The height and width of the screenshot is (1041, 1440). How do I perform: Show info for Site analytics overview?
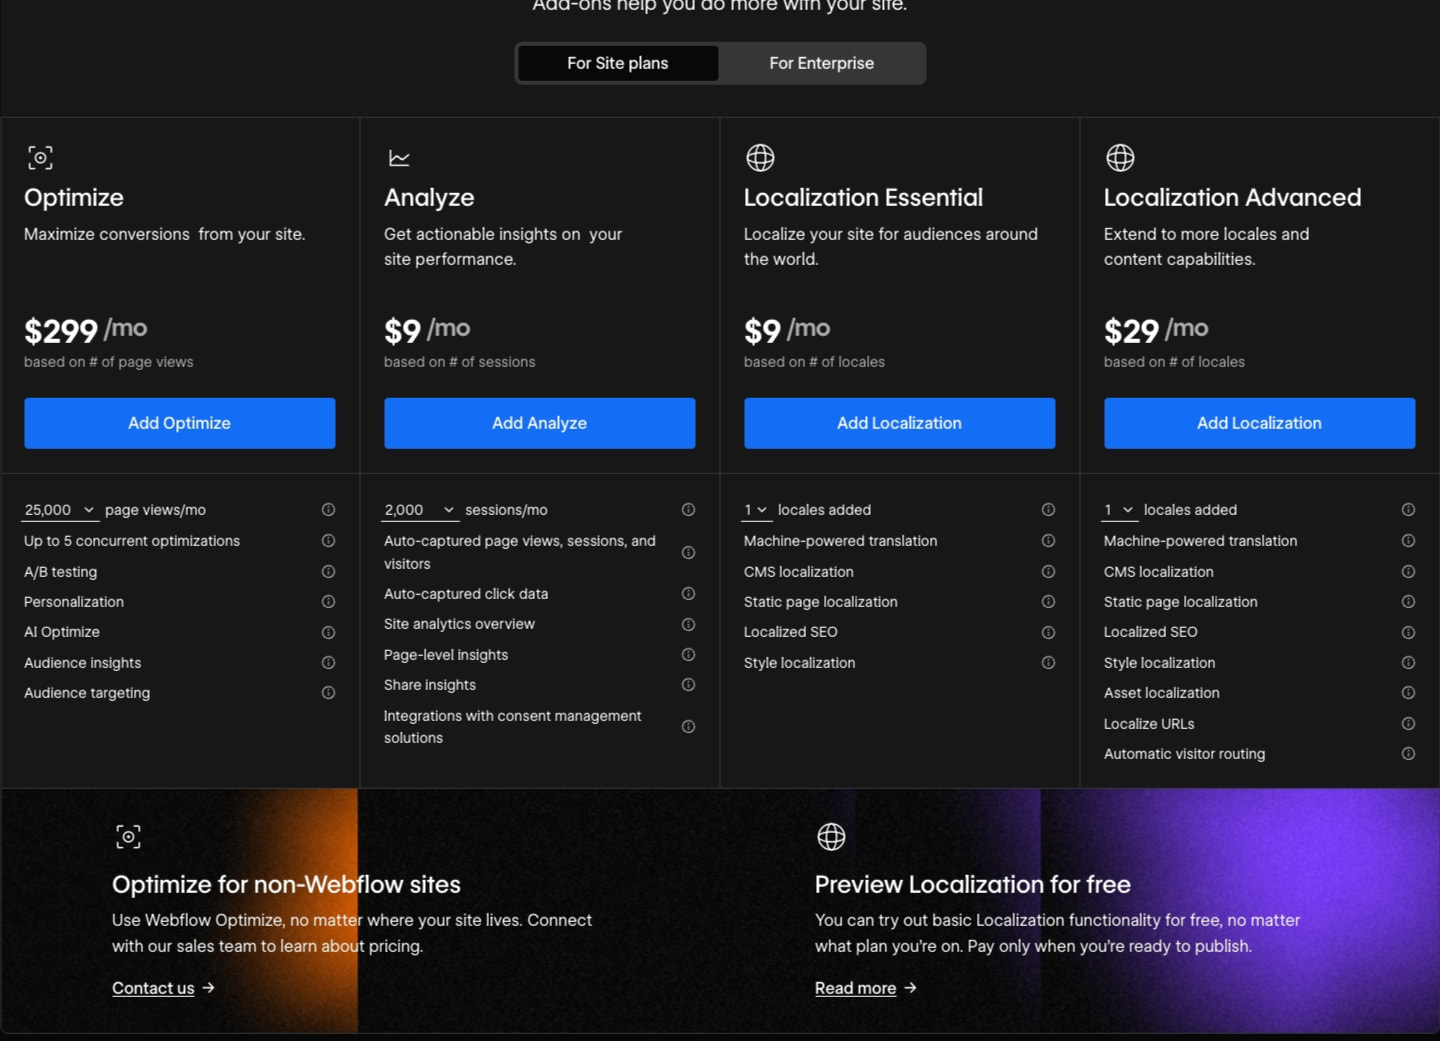pyautogui.click(x=688, y=625)
